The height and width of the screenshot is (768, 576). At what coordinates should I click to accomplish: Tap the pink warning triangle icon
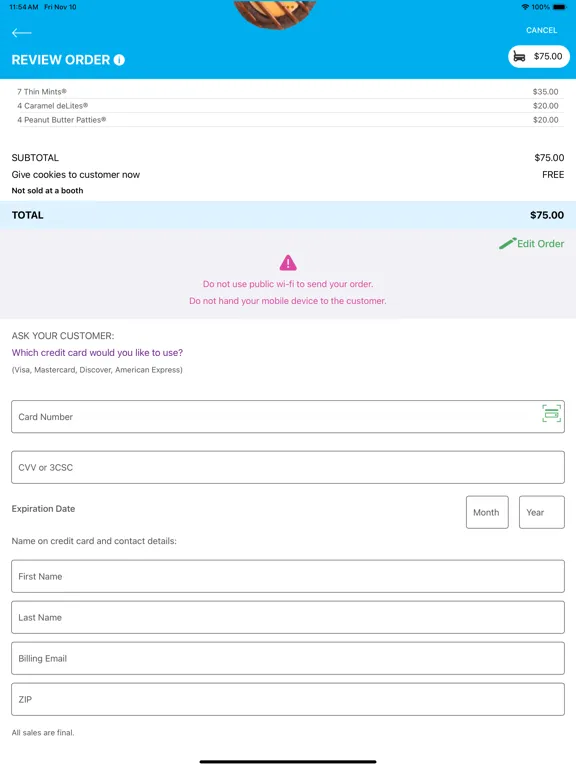coord(288,263)
